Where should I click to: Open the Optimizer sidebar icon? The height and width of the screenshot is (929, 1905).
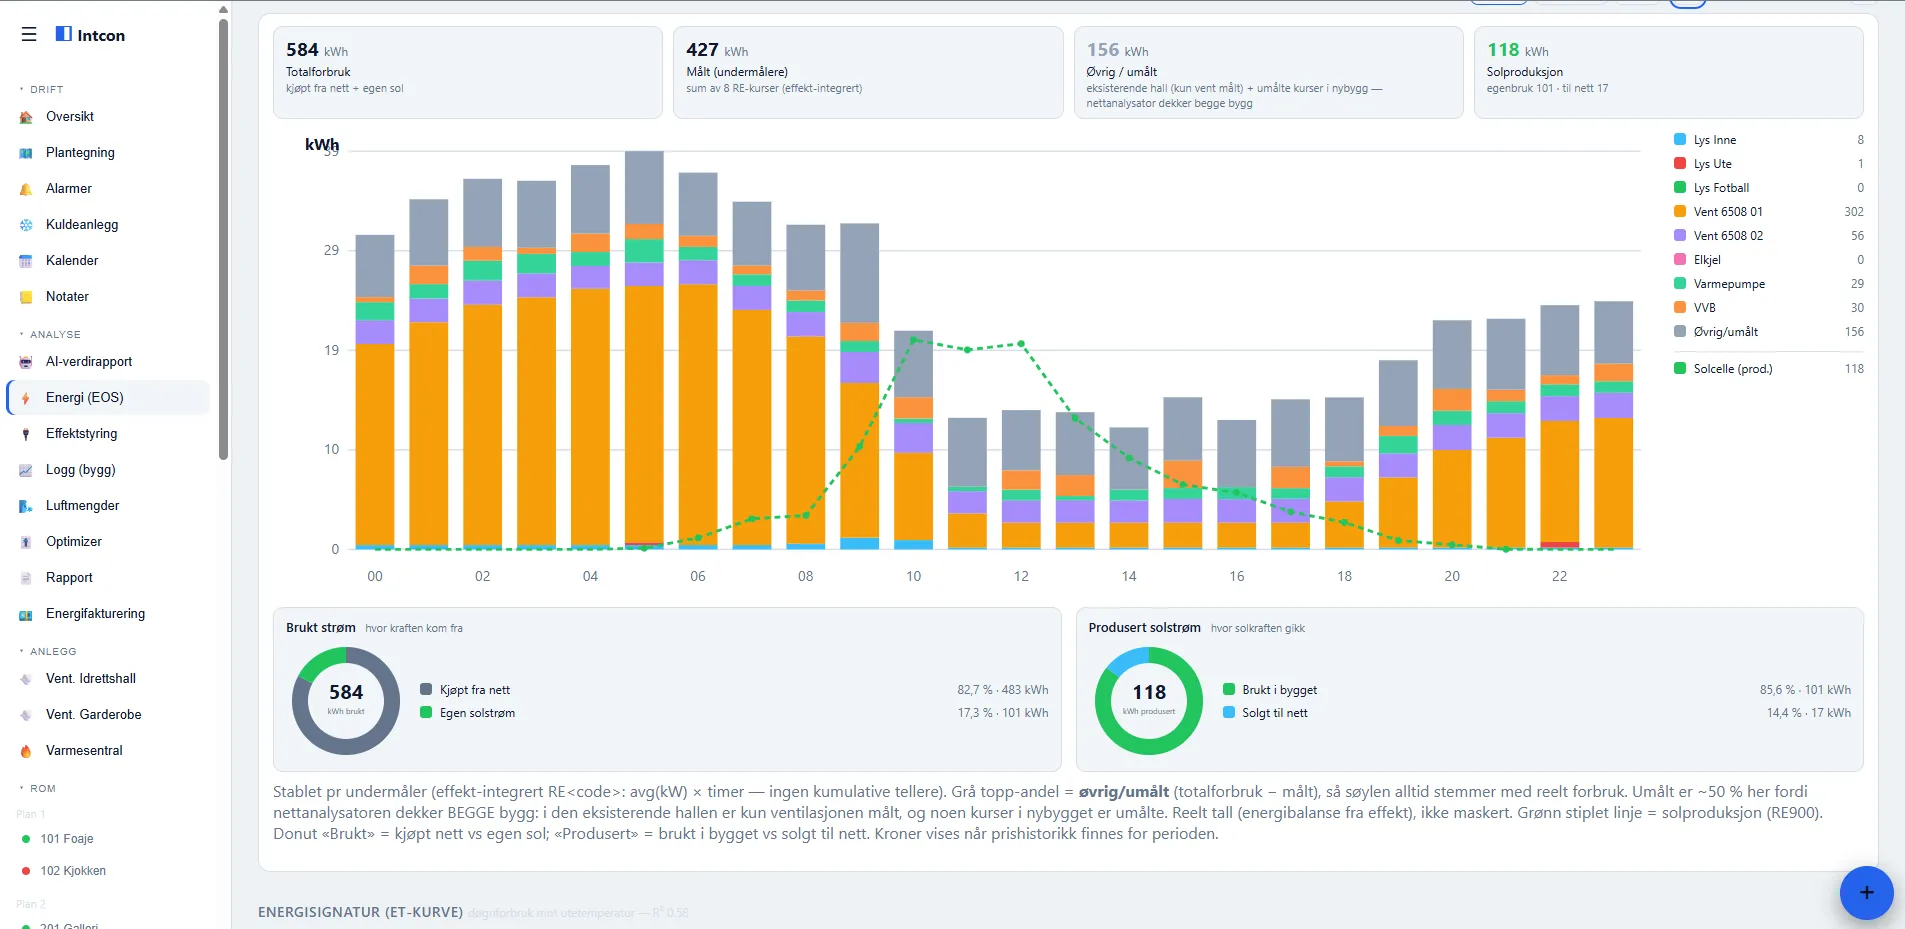tap(26, 542)
